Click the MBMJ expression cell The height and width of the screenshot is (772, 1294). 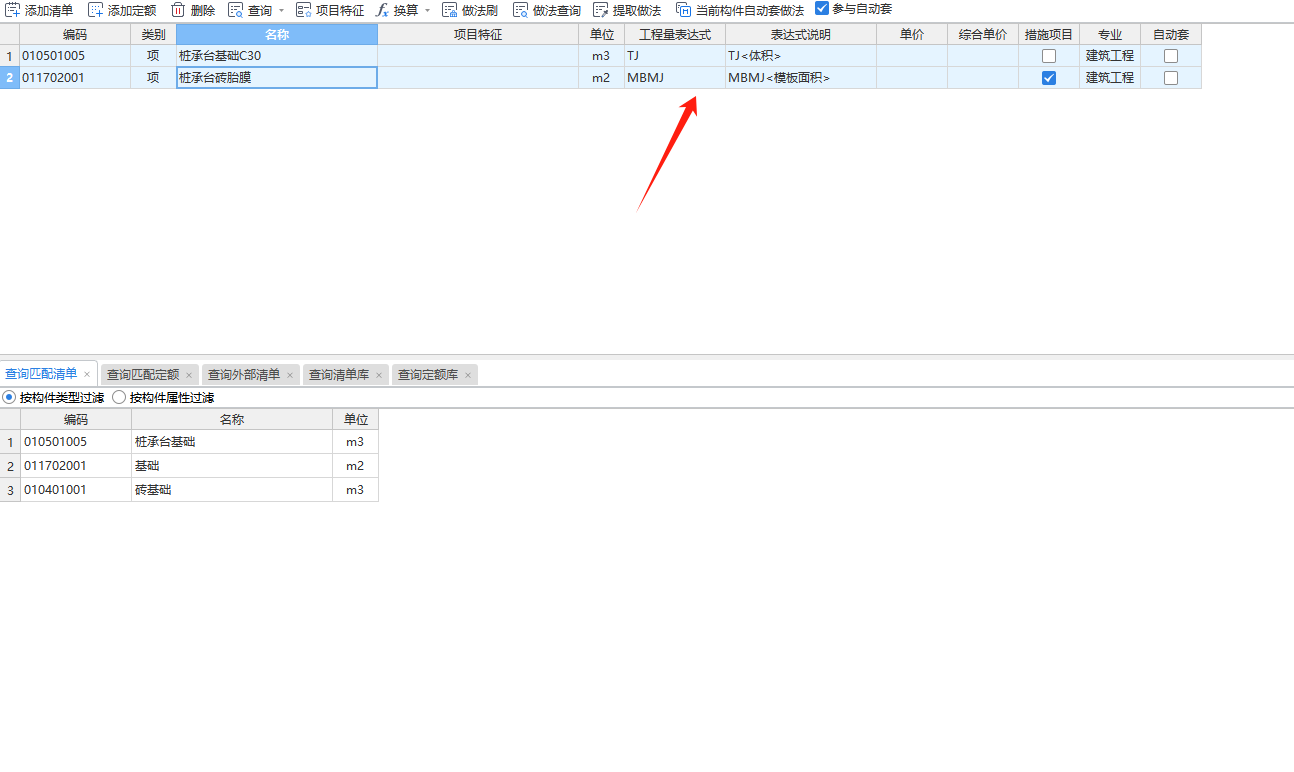click(x=675, y=78)
